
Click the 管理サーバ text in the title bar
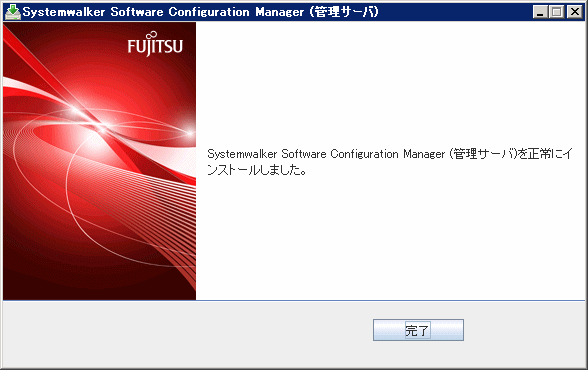pos(344,12)
